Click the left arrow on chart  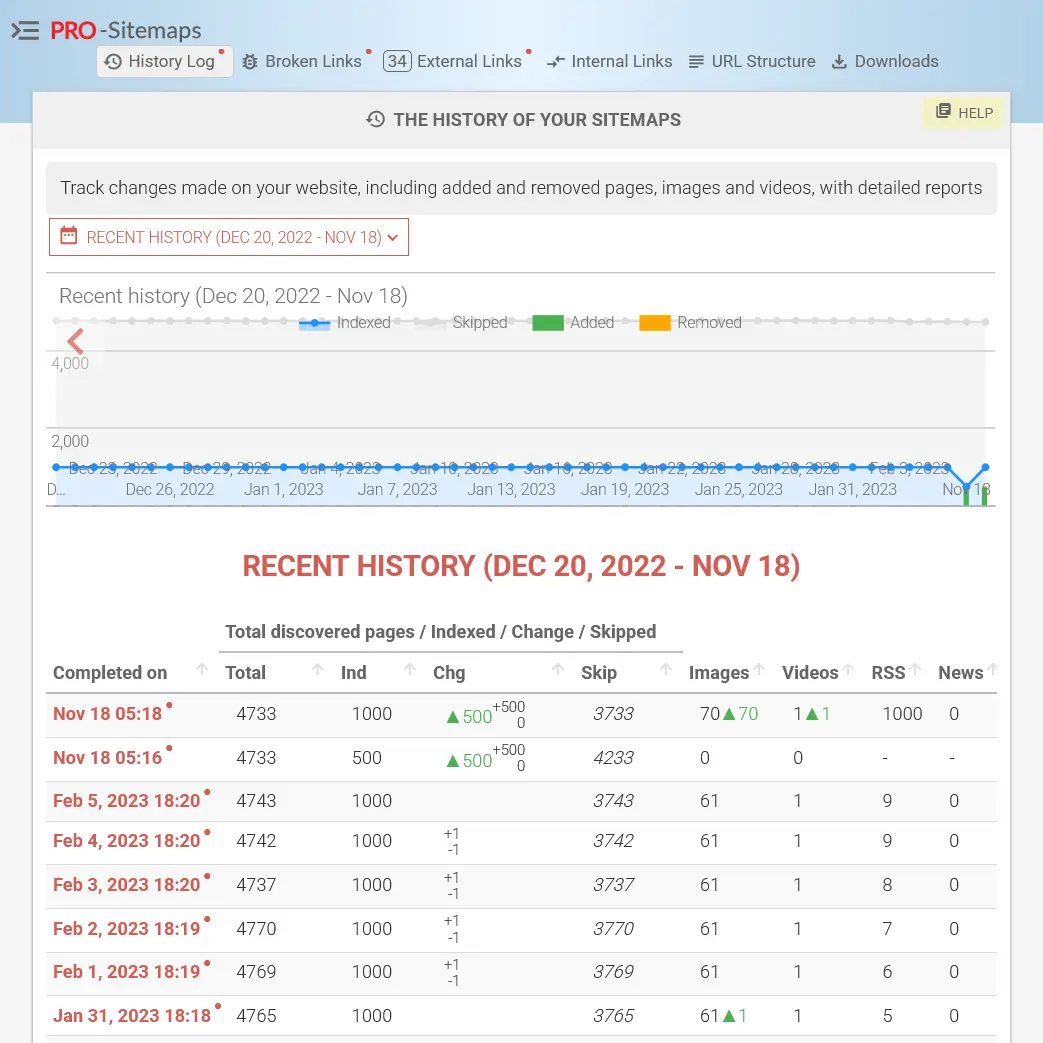coord(75,341)
